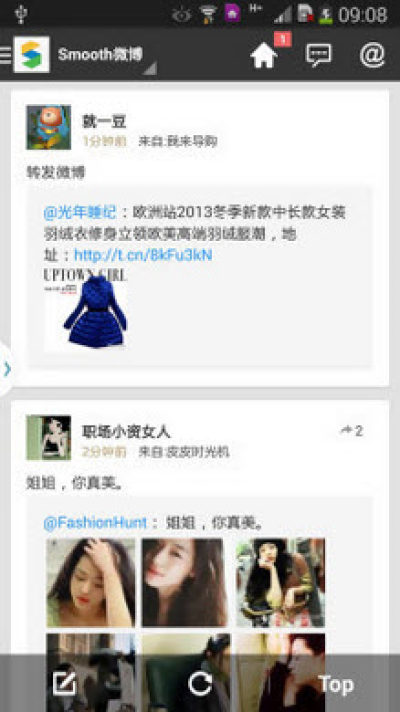Viewport: 400px width, 712px height.
Task: View the third photo with woman in hat
Action: (281, 583)
